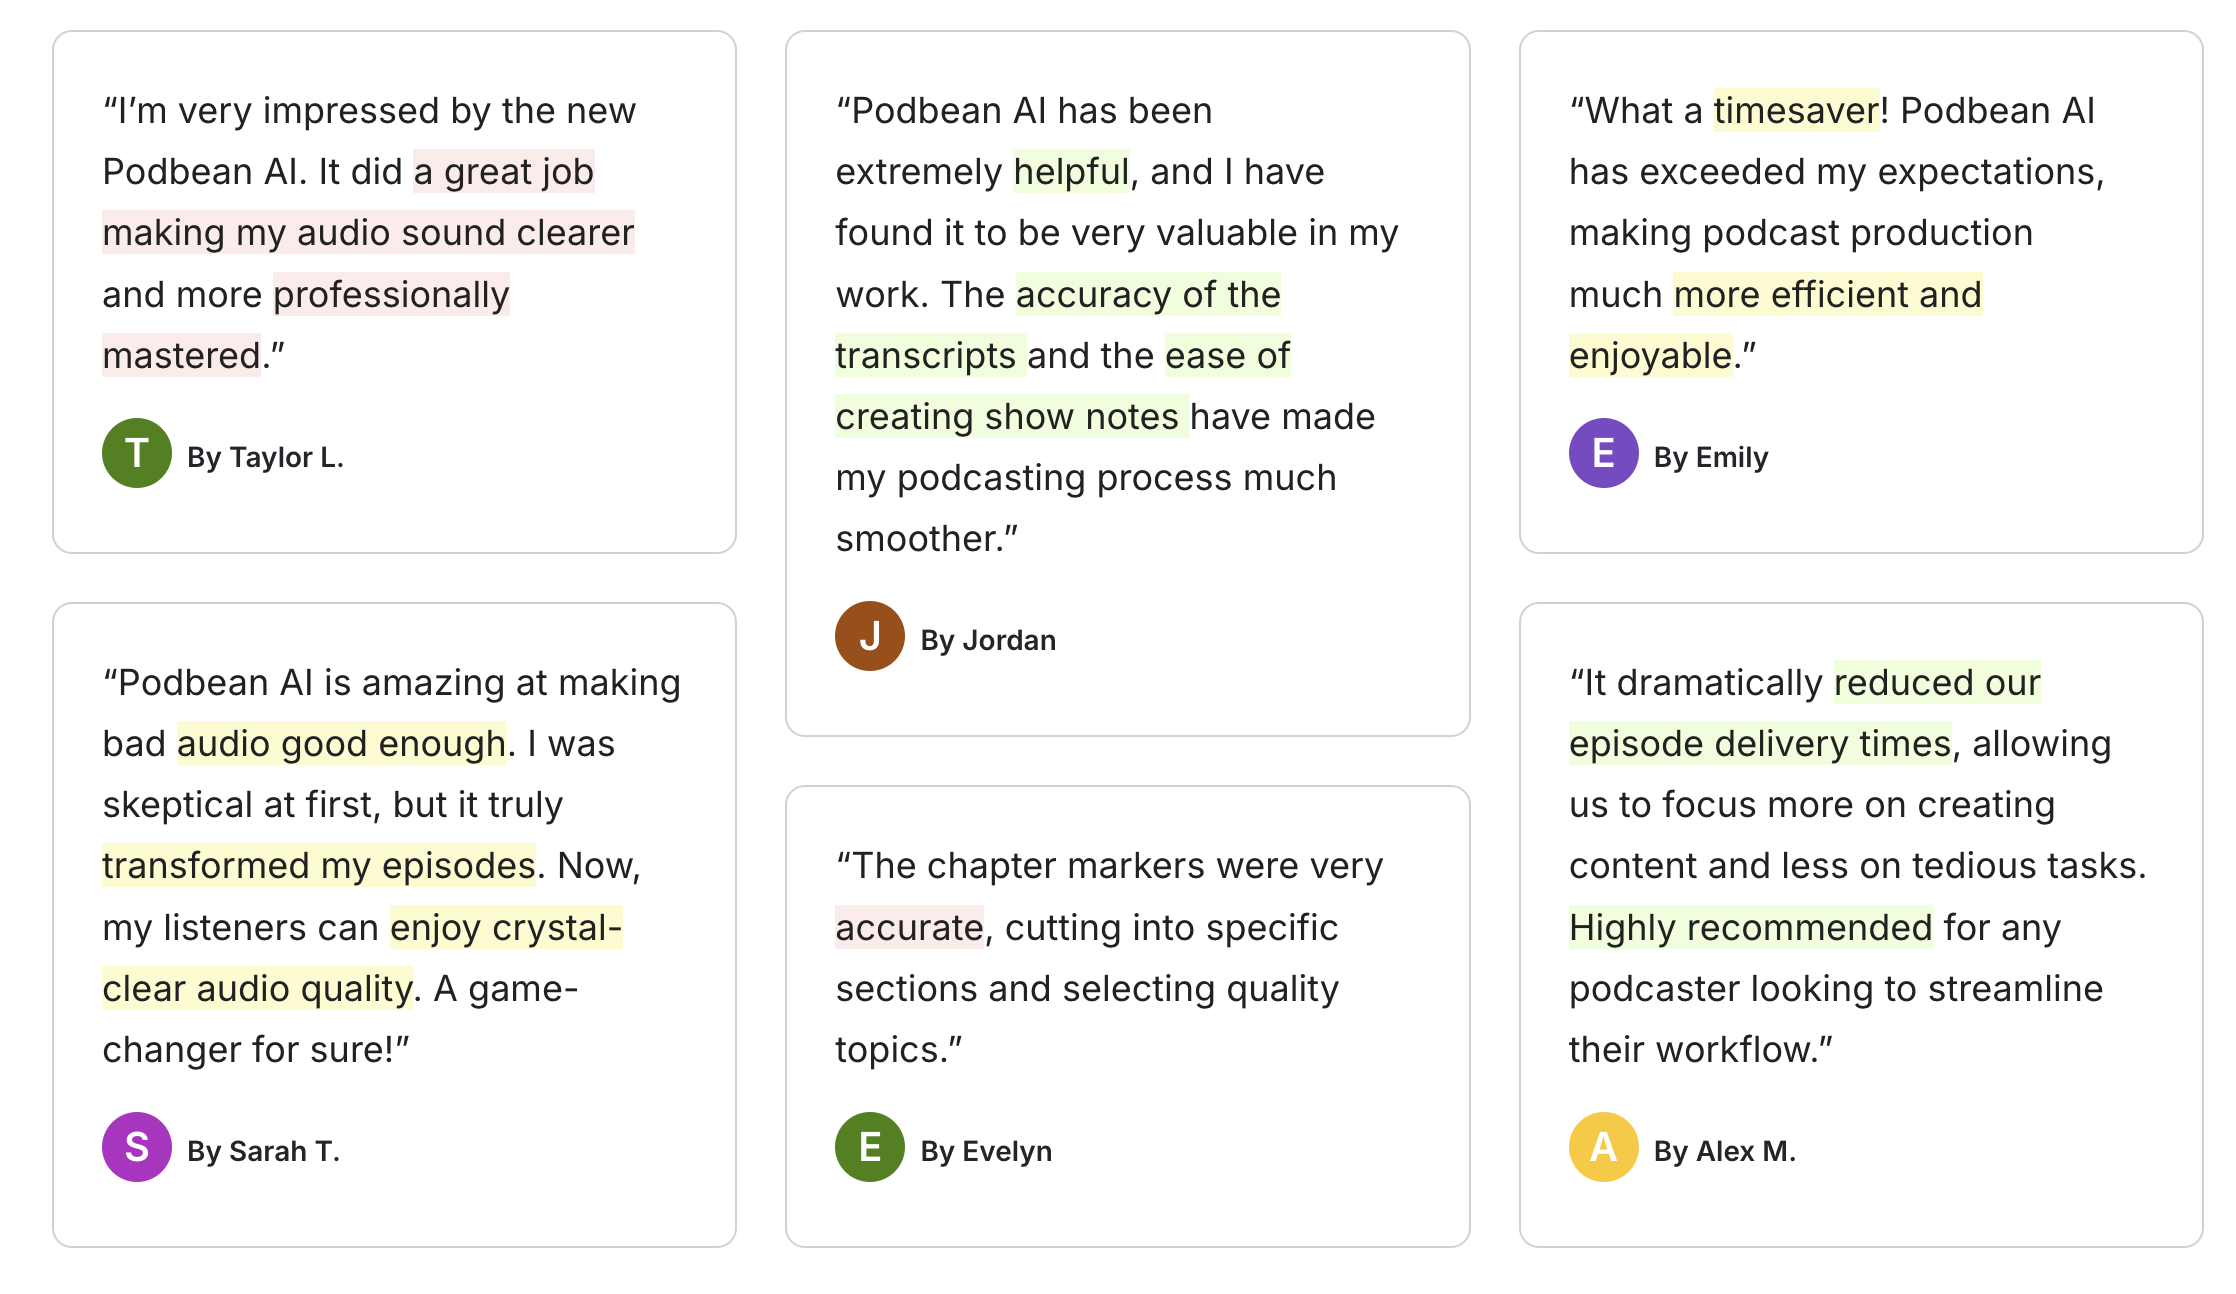
Task: Select the 'By Emily' author name
Action: (x=1711, y=457)
